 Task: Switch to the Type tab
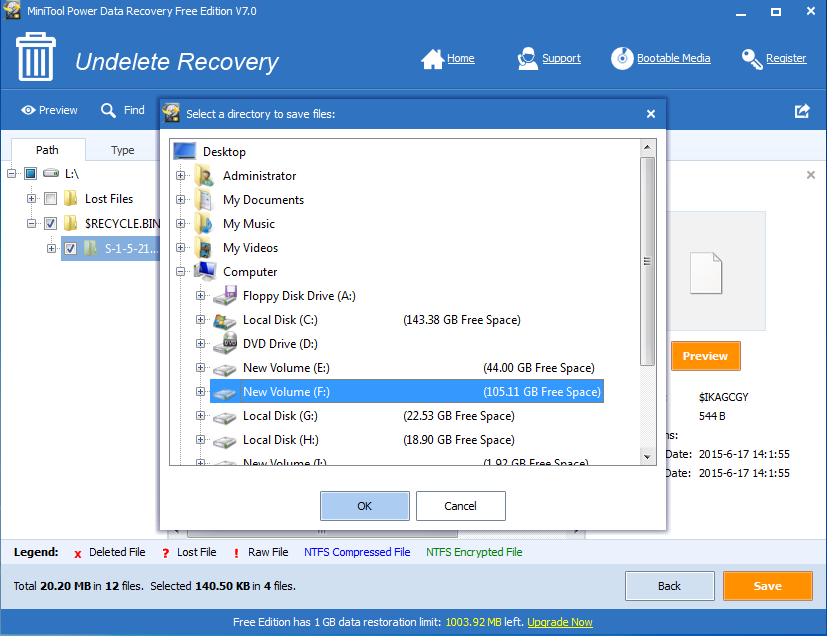coord(122,150)
